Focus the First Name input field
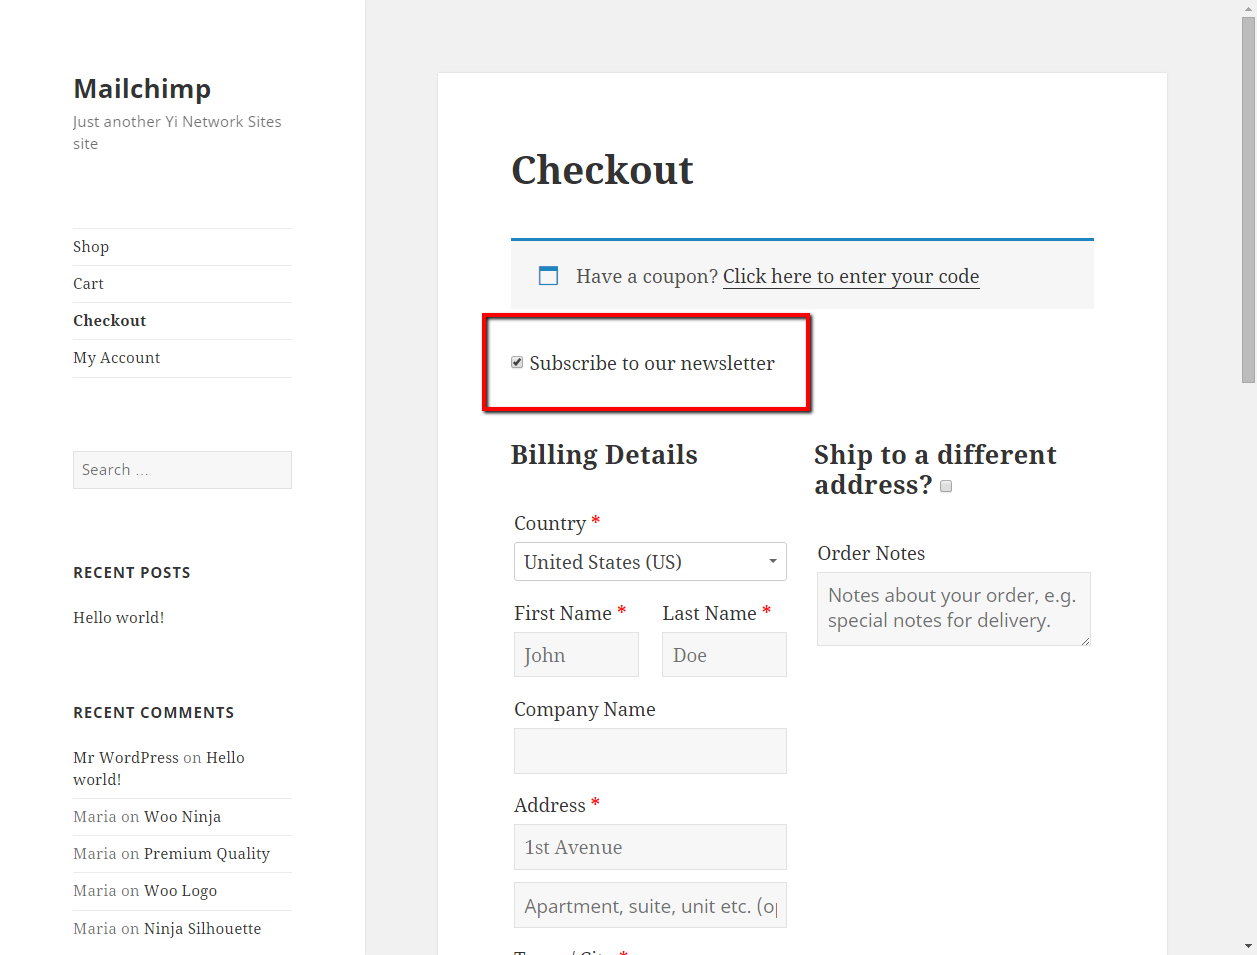Image resolution: width=1257 pixels, height=955 pixels. click(576, 655)
